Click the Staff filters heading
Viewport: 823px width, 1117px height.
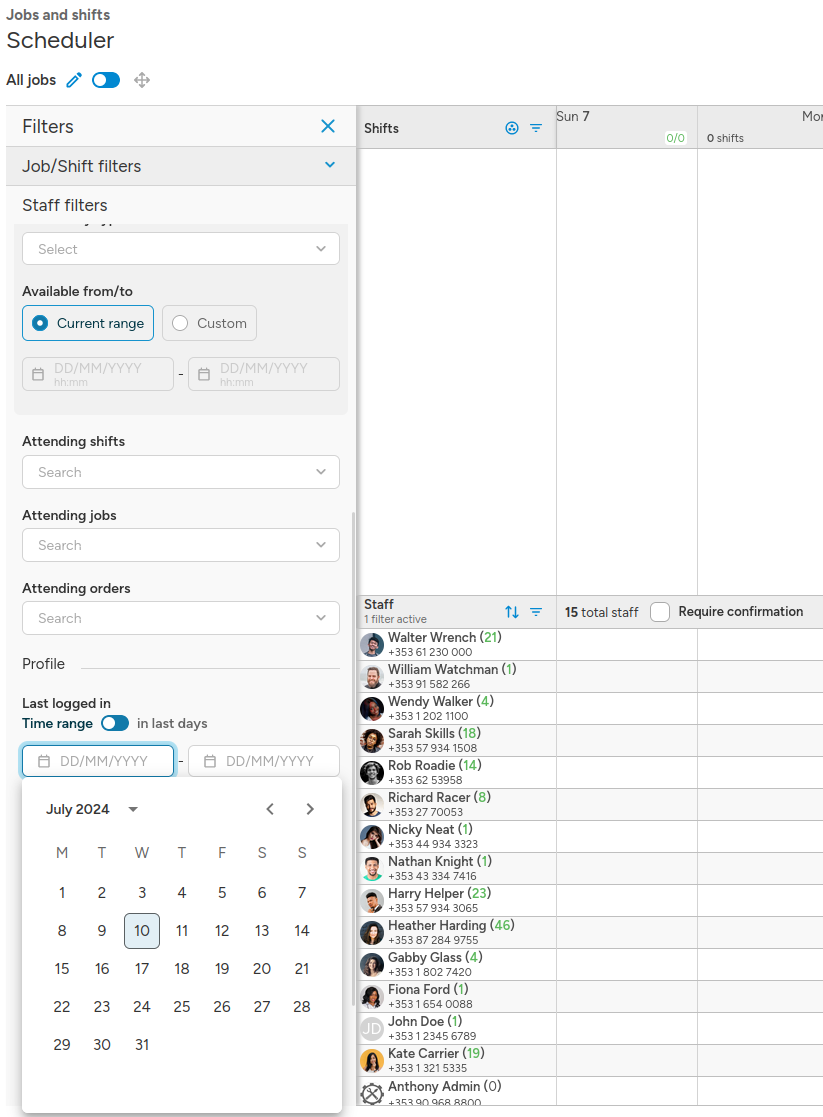[65, 205]
